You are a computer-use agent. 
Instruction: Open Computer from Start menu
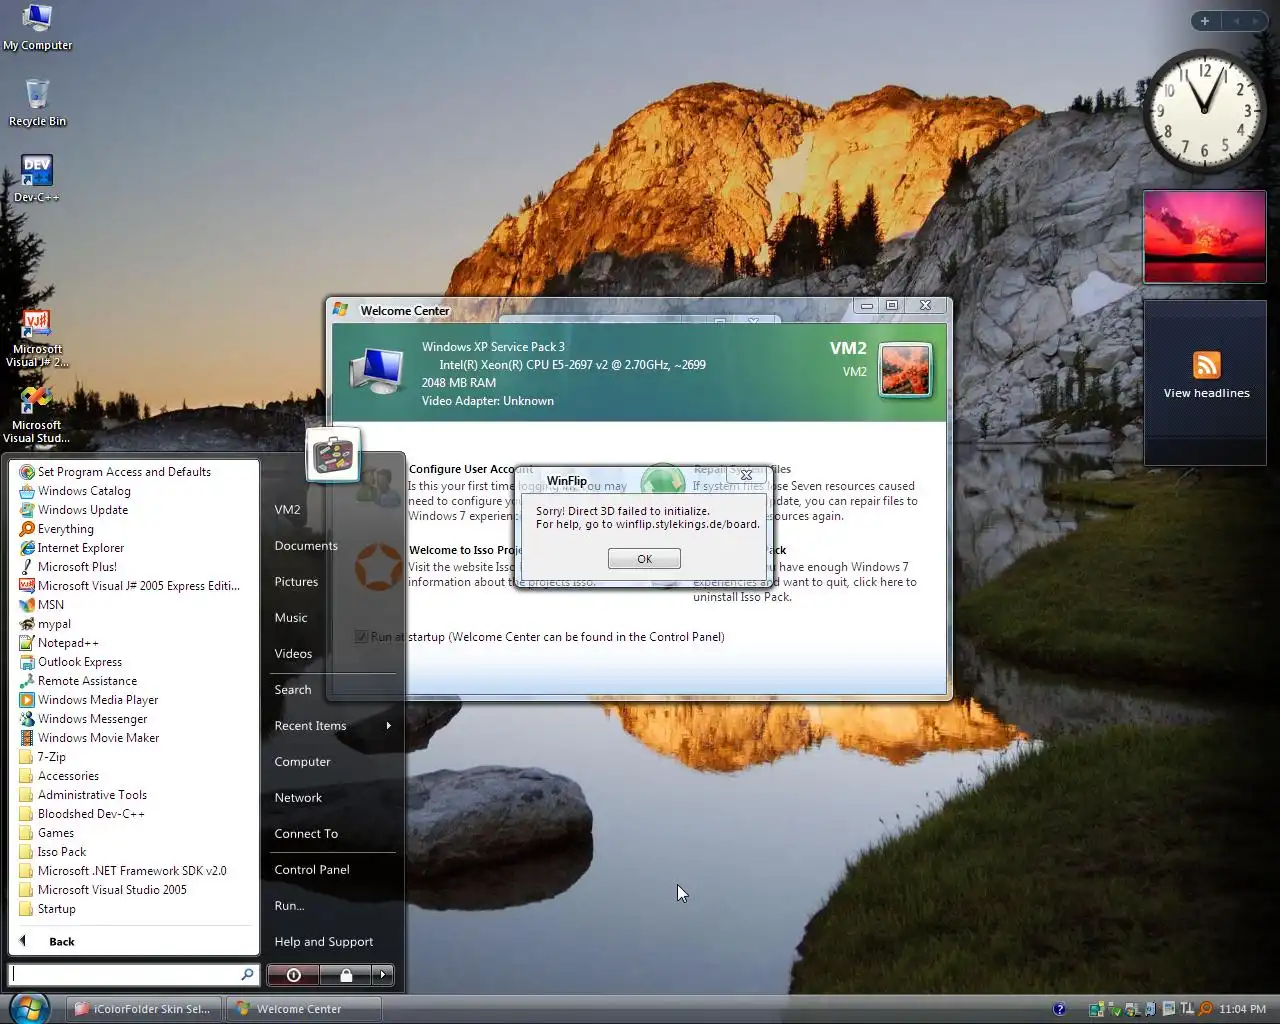coord(302,762)
